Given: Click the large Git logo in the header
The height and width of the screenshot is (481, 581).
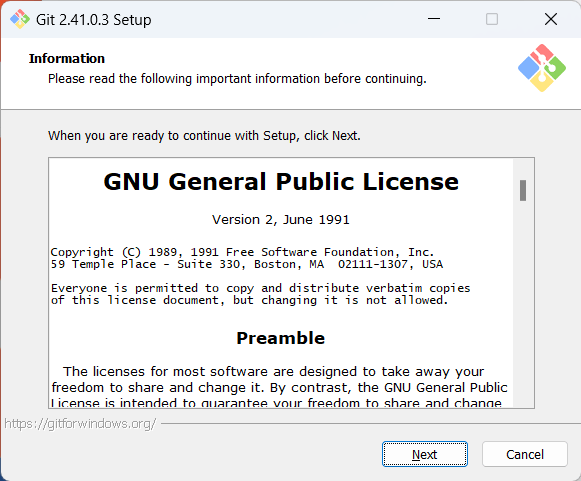Looking at the screenshot, I should pyautogui.click(x=542, y=68).
